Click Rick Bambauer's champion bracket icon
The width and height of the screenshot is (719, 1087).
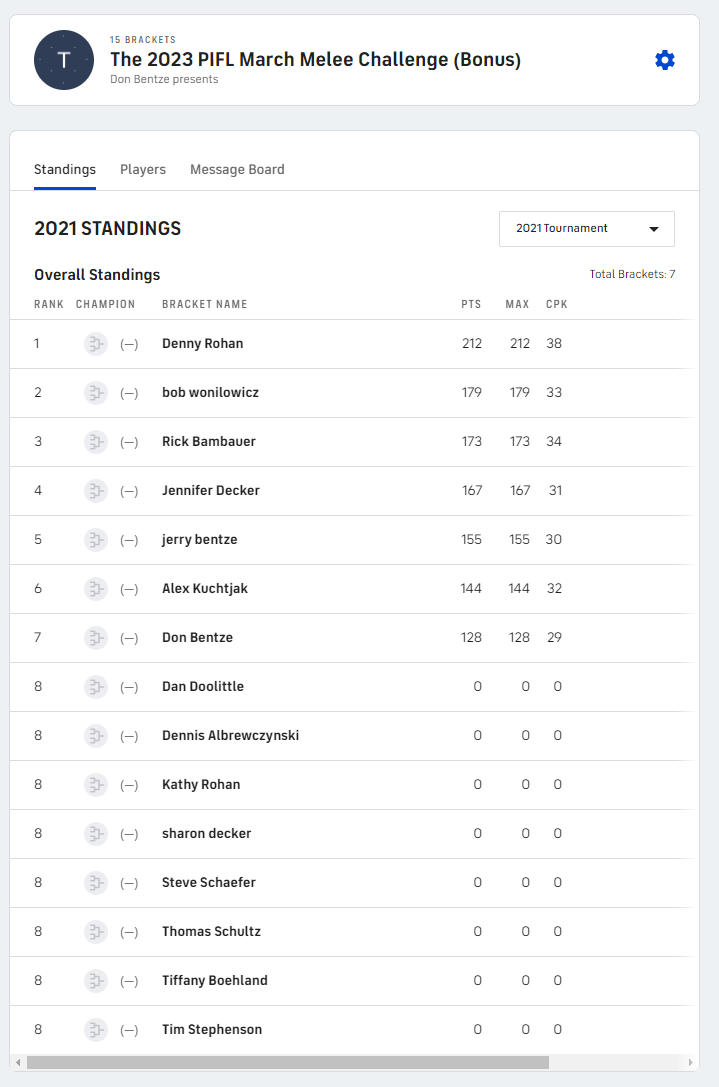(x=96, y=442)
